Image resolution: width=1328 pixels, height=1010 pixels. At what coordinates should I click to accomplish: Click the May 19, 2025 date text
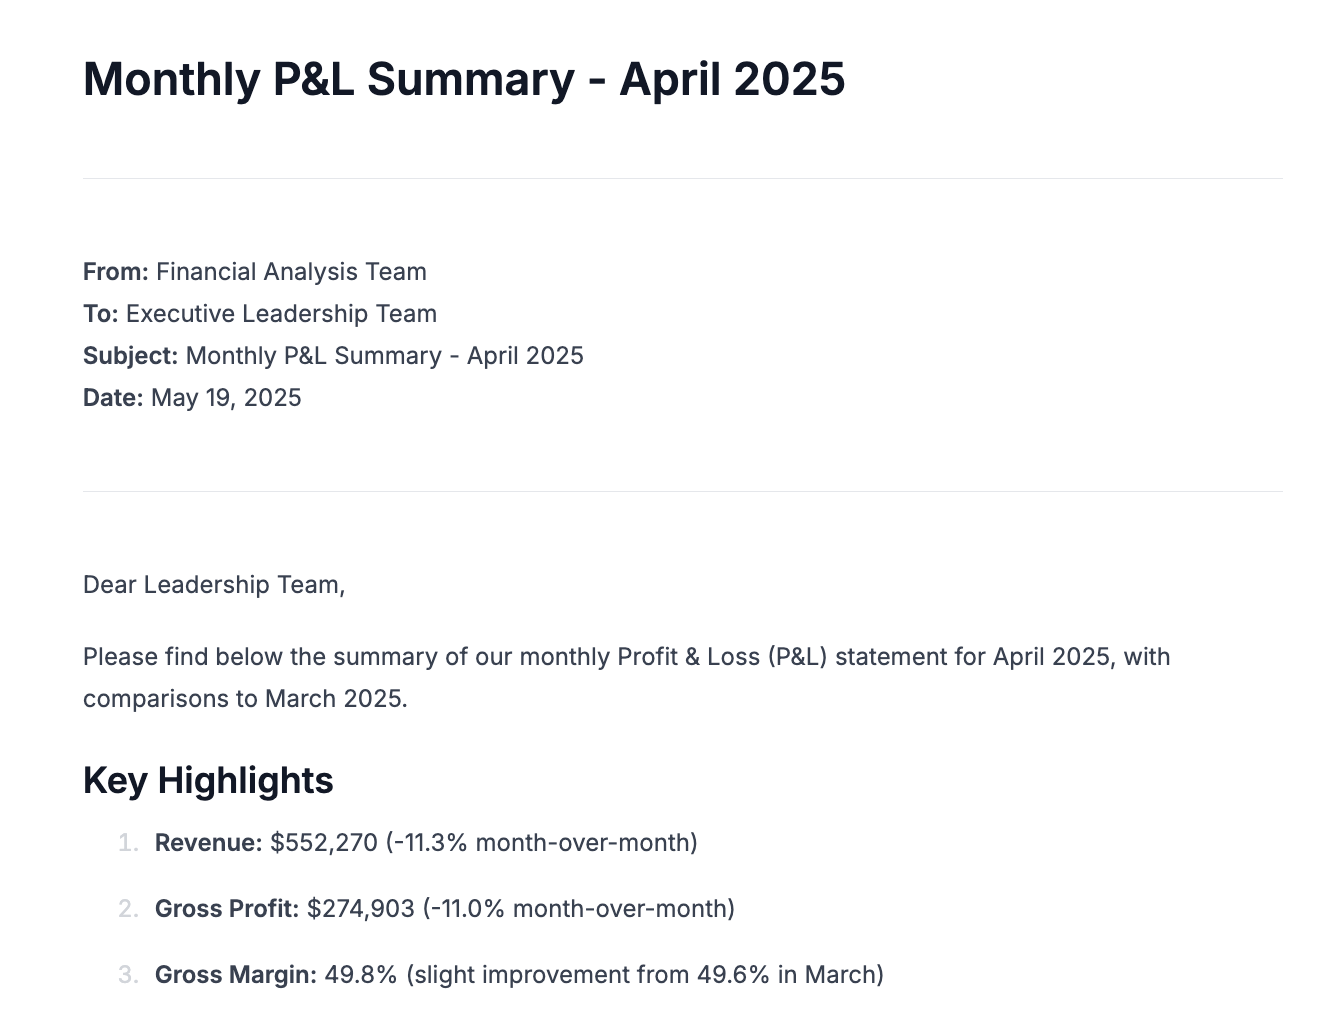(226, 398)
